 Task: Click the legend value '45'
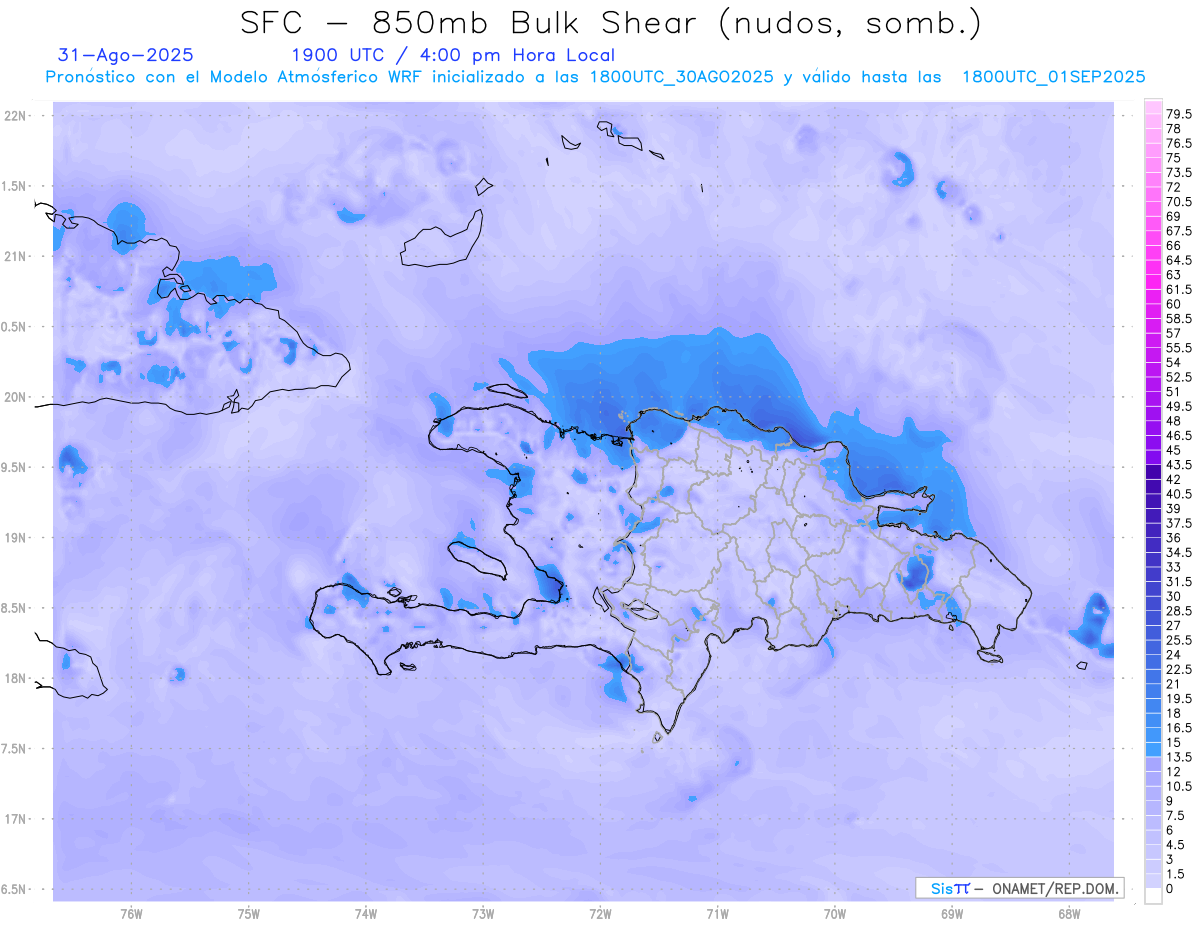click(x=1173, y=450)
